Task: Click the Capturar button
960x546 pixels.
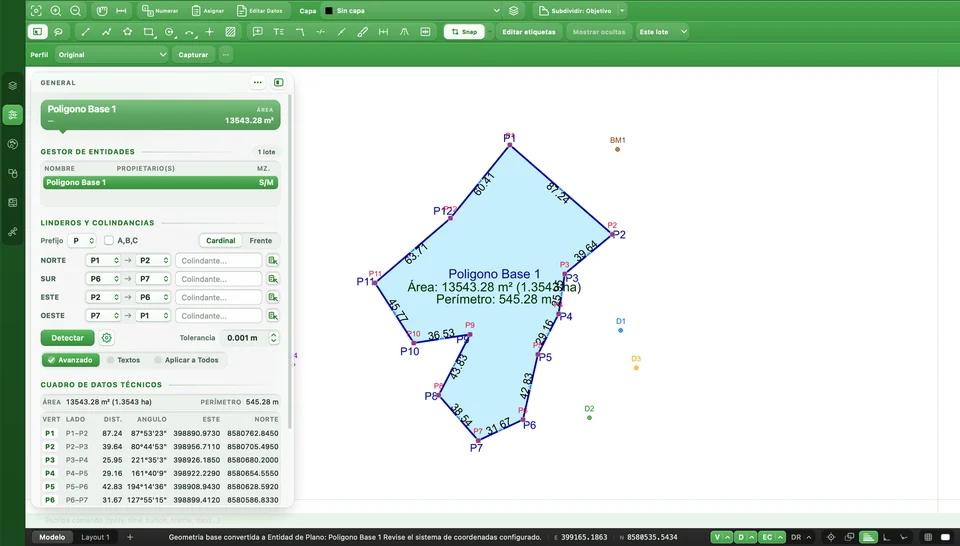Action: coord(193,54)
